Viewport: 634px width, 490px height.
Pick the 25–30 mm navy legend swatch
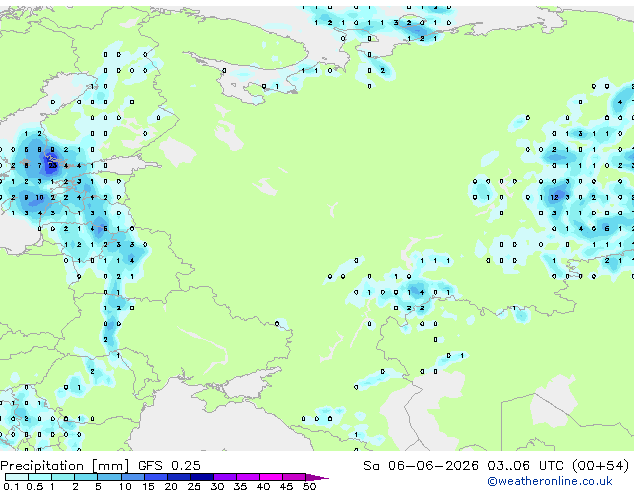click(x=201, y=477)
